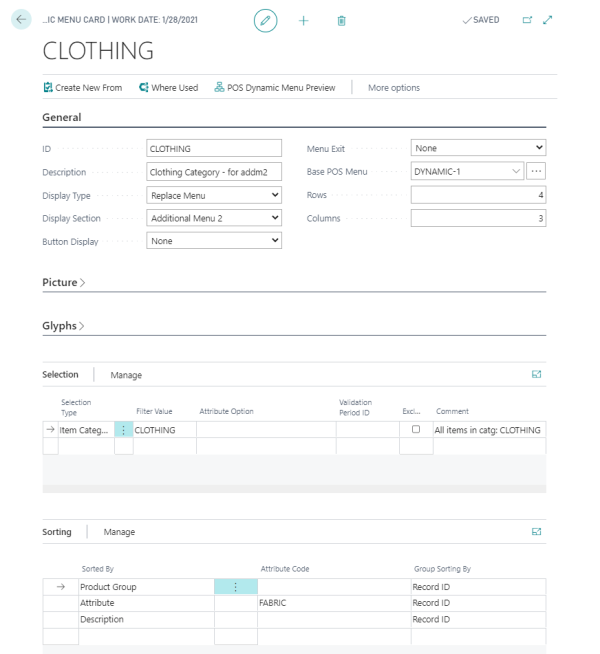Expand the Selection part icon

coord(537,375)
